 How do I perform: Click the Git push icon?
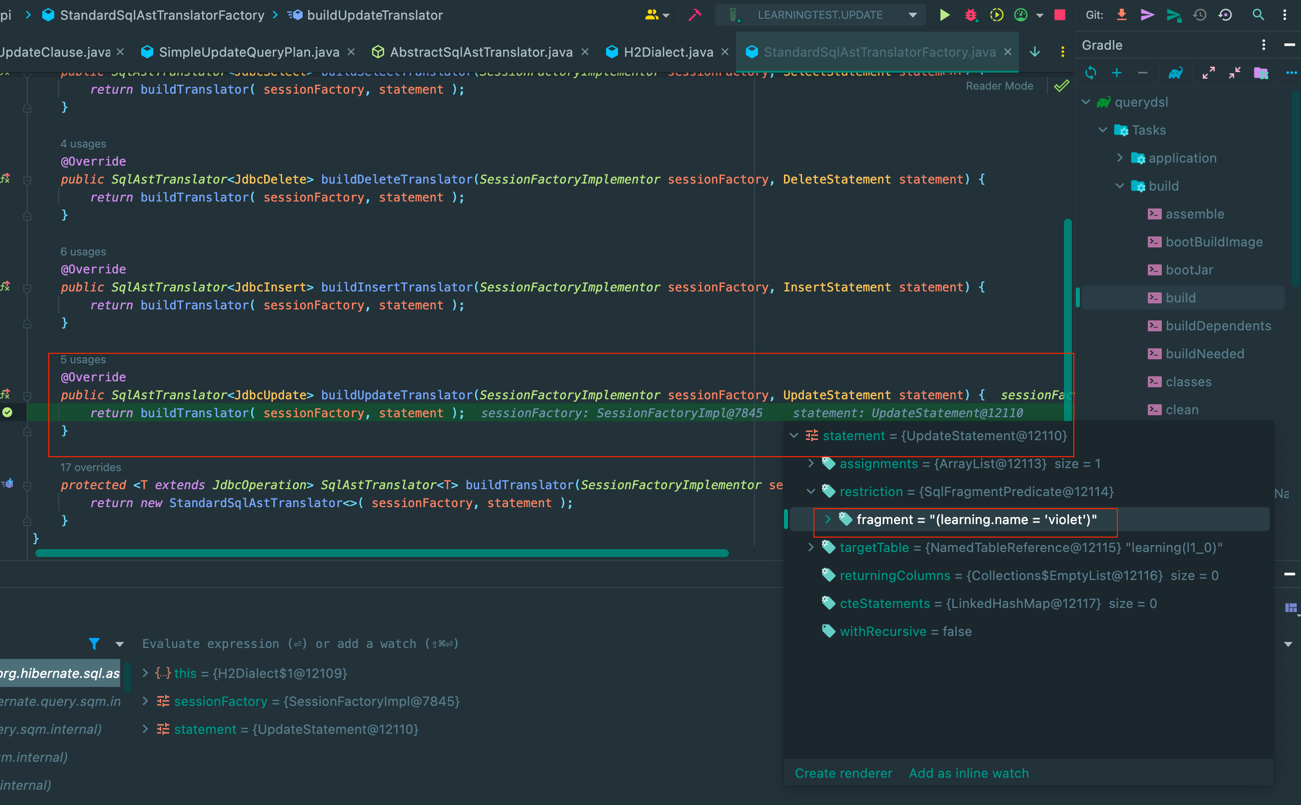click(1174, 15)
